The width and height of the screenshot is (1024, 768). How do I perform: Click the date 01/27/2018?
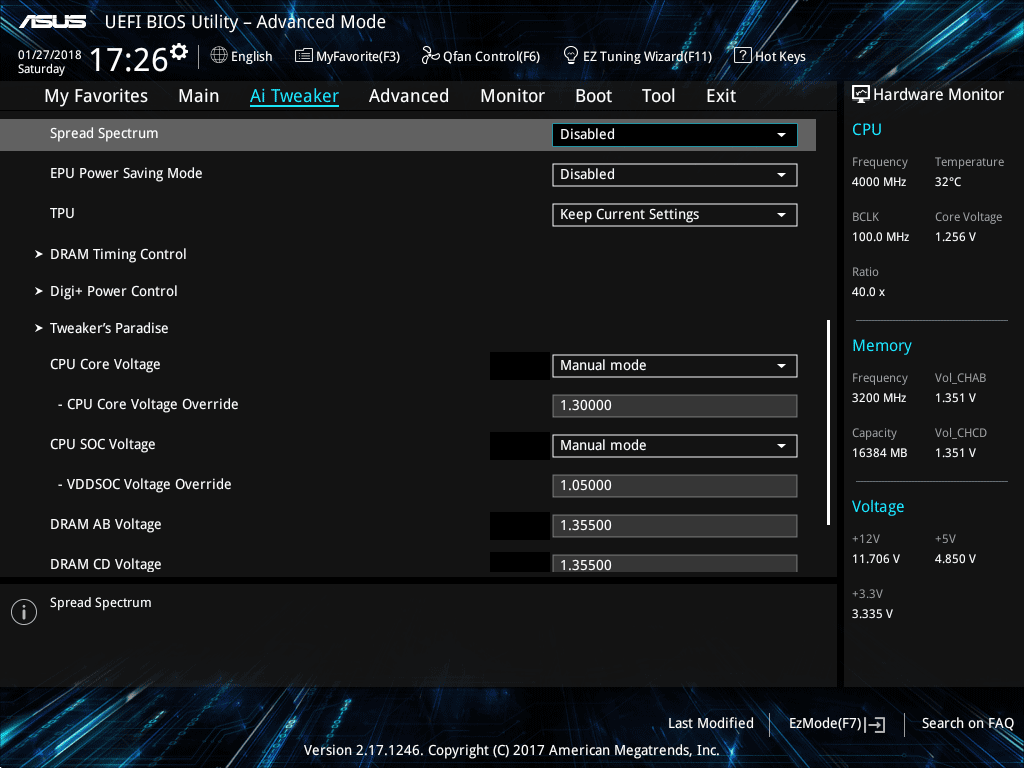coord(50,54)
